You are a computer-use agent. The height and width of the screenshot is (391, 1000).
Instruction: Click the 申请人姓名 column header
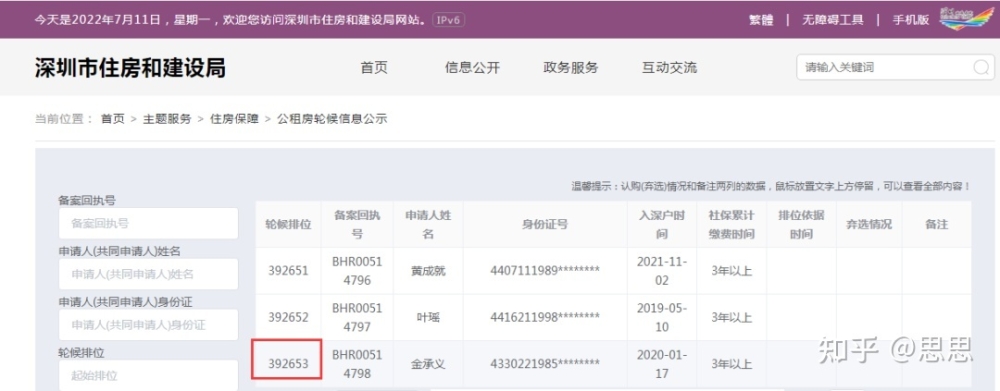[x=428, y=225]
